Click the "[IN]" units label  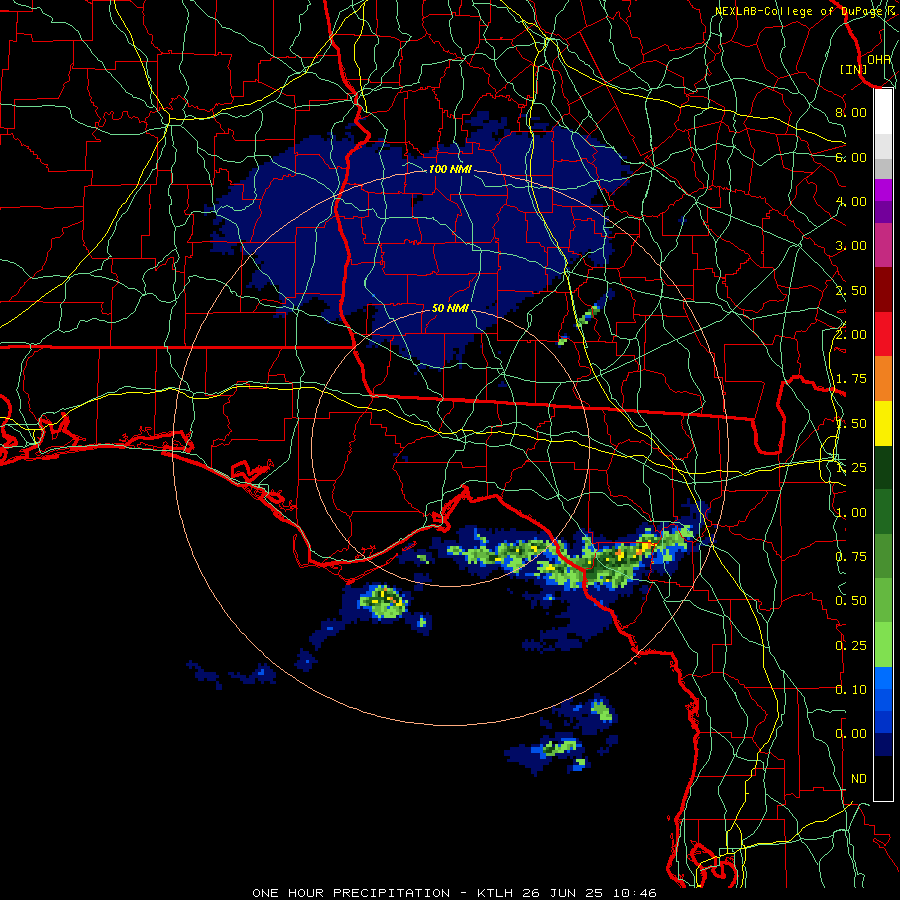point(854,69)
